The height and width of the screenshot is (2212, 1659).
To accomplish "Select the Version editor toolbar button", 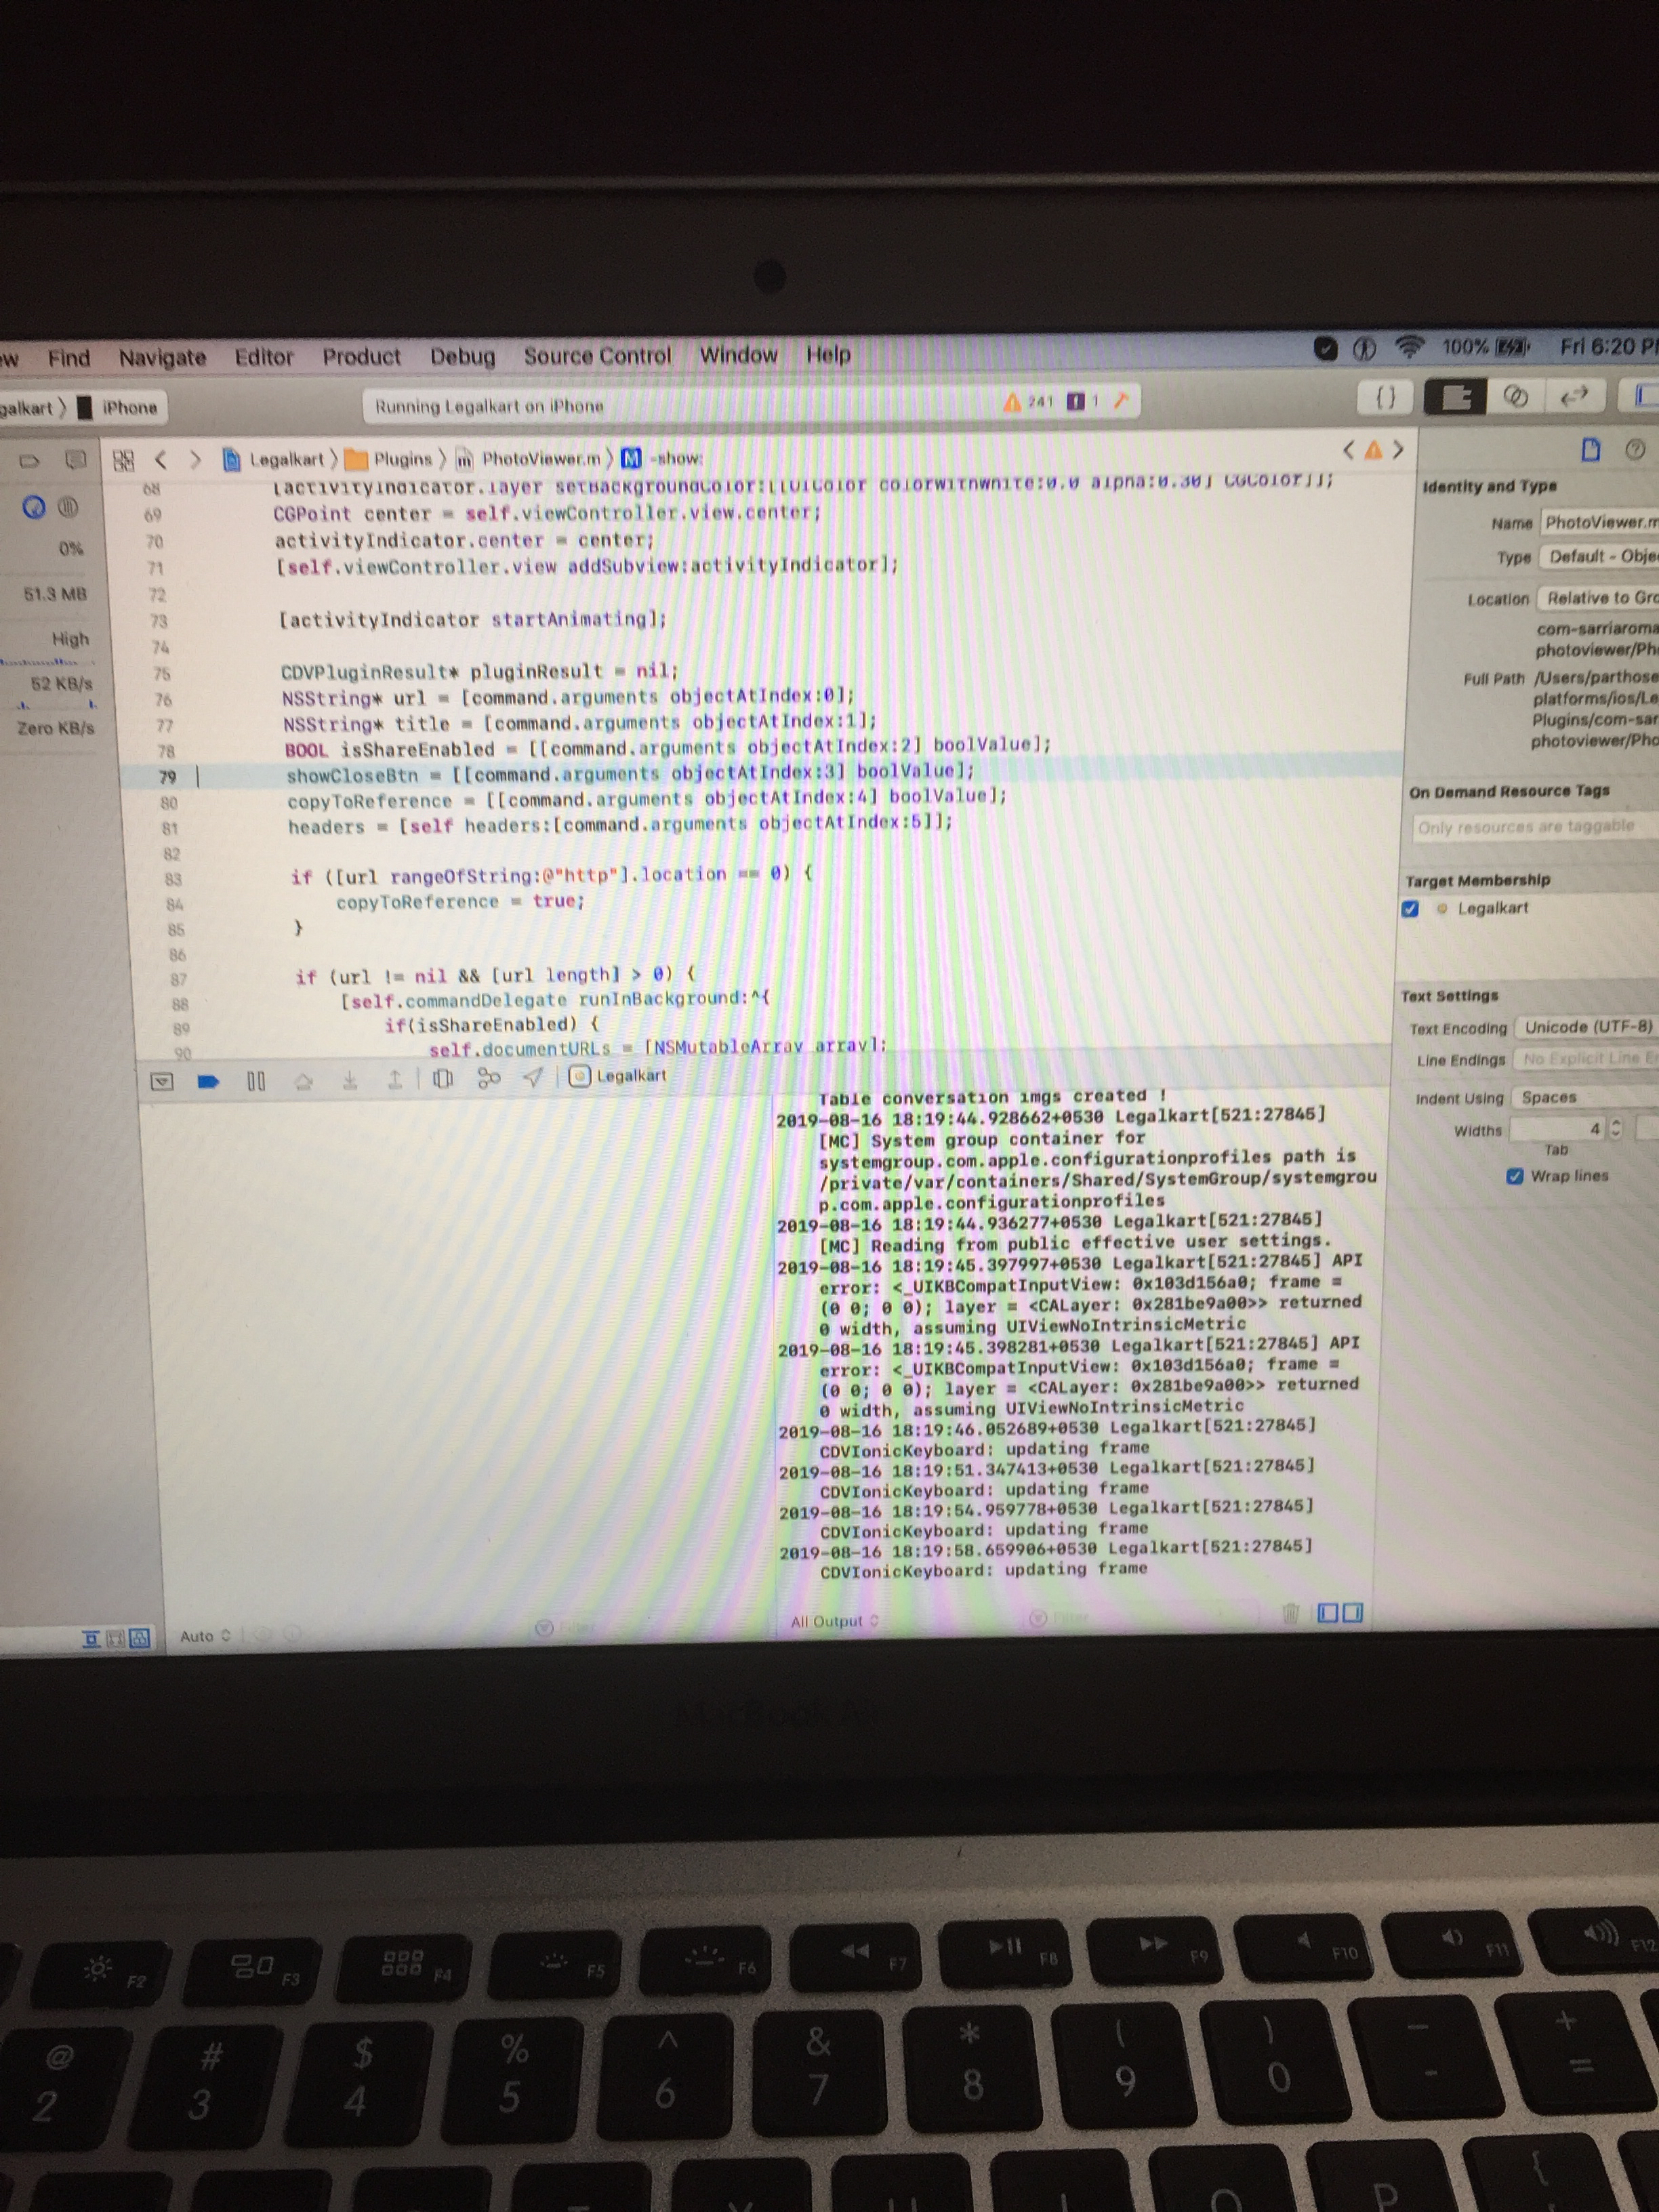I will click(1574, 397).
